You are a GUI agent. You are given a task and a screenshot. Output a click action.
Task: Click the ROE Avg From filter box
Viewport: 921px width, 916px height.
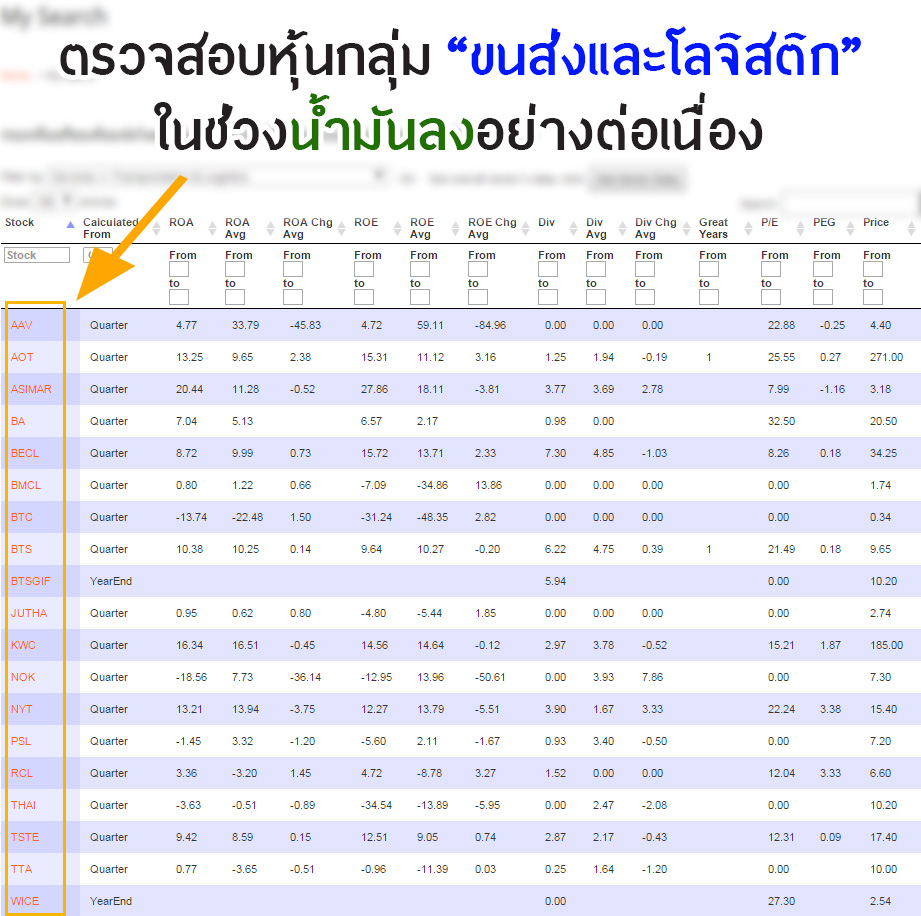pos(420,269)
